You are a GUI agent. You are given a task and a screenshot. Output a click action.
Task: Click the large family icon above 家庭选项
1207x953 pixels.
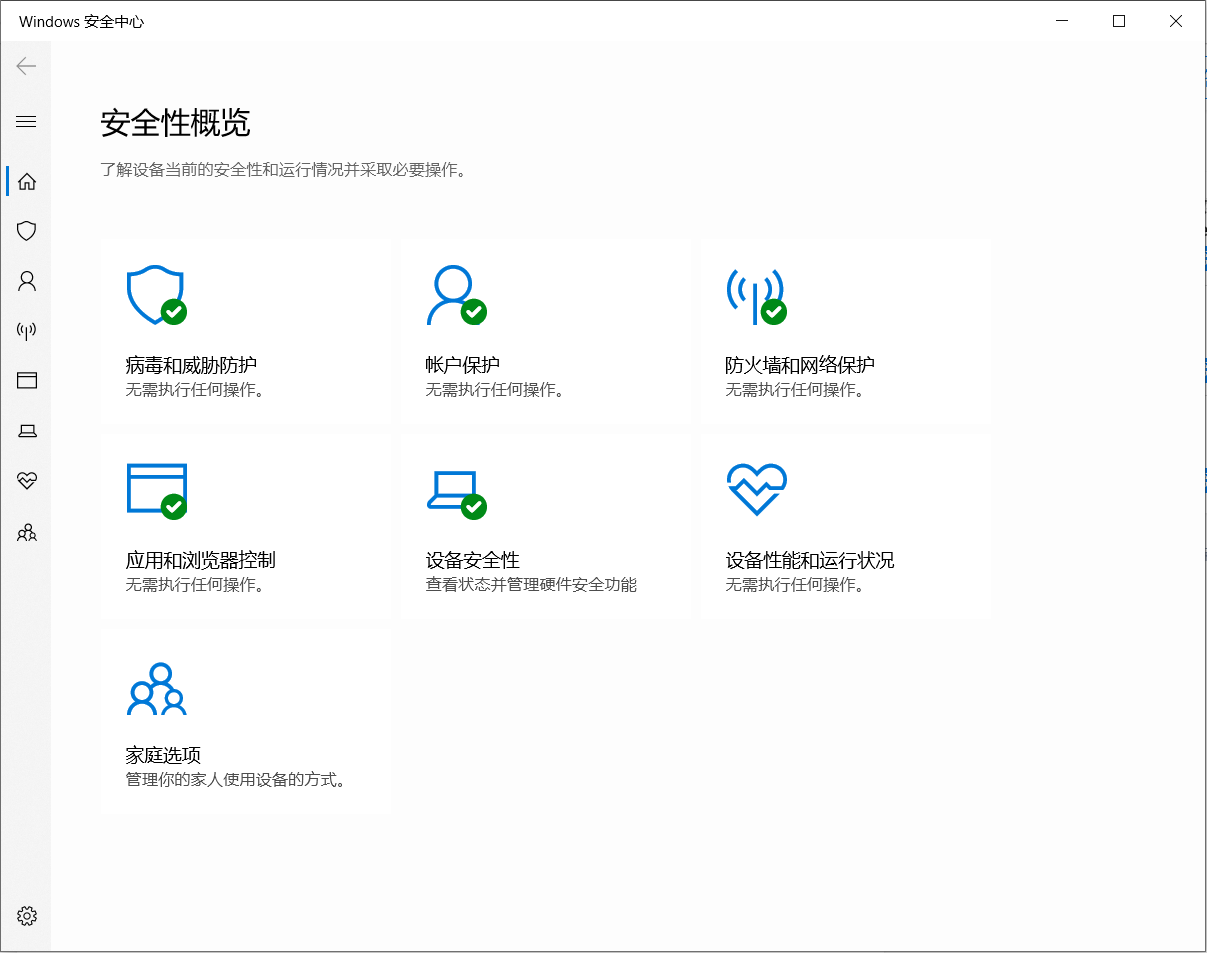click(157, 688)
